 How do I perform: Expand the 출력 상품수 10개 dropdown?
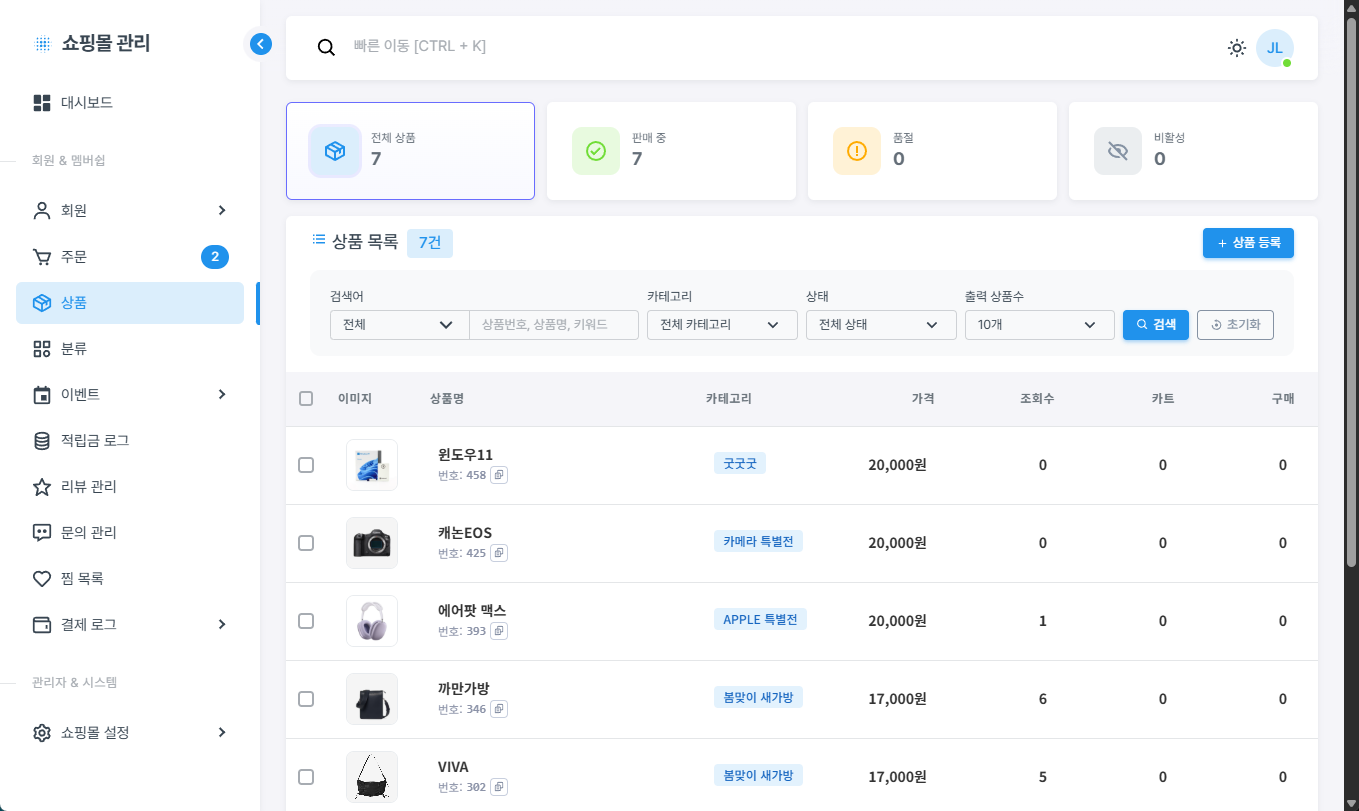(x=1039, y=325)
